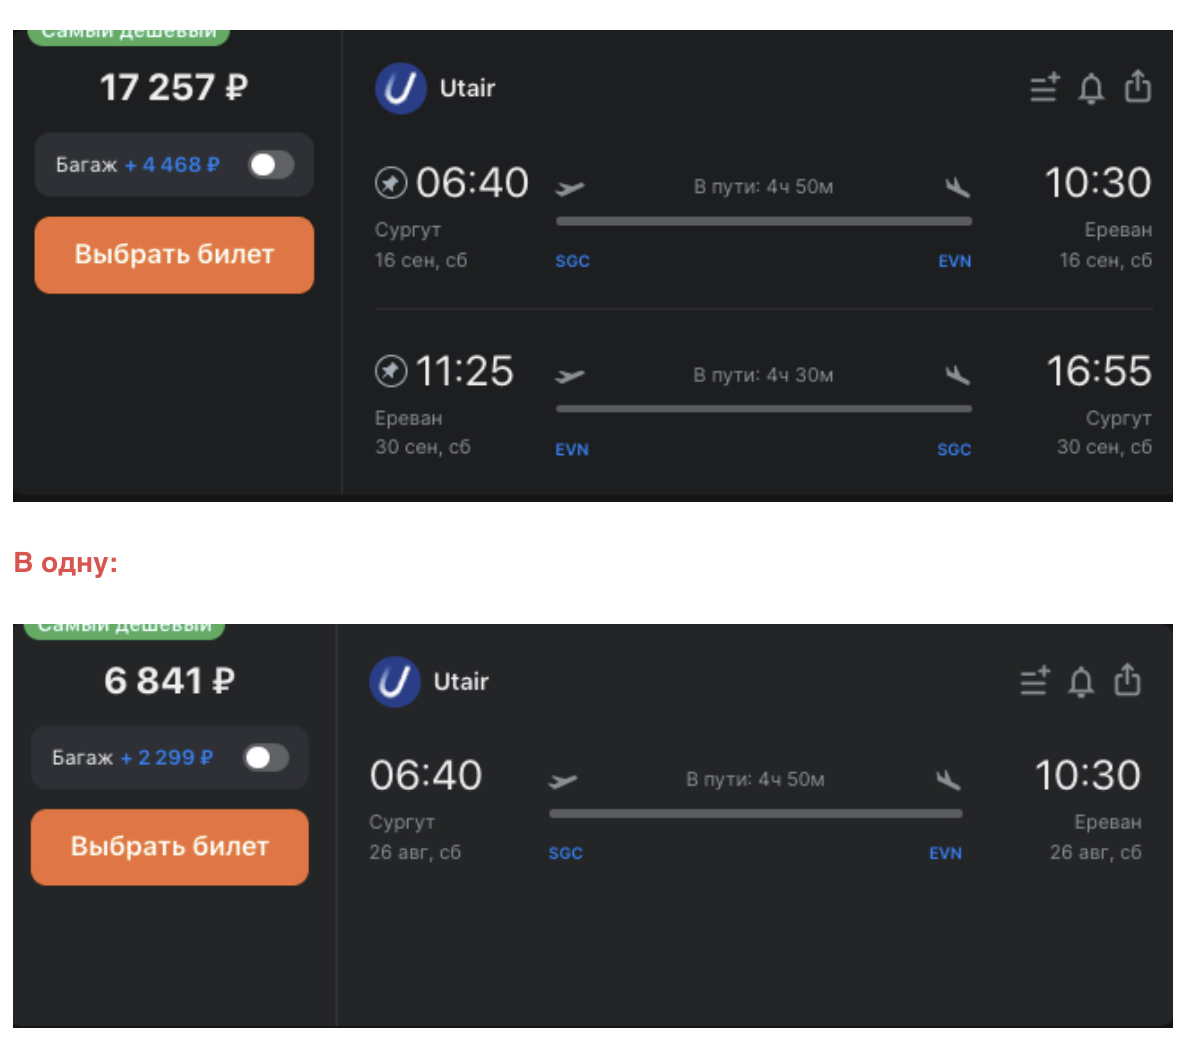Click SGC arrival code on 30 сен flight
Viewport: 1203px width, 1052px height.
coord(954,450)
